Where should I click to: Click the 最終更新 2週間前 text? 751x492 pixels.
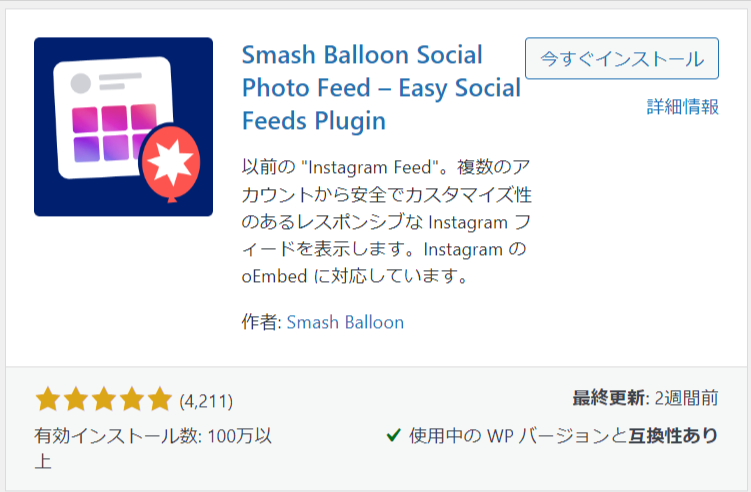click(645, 398)
